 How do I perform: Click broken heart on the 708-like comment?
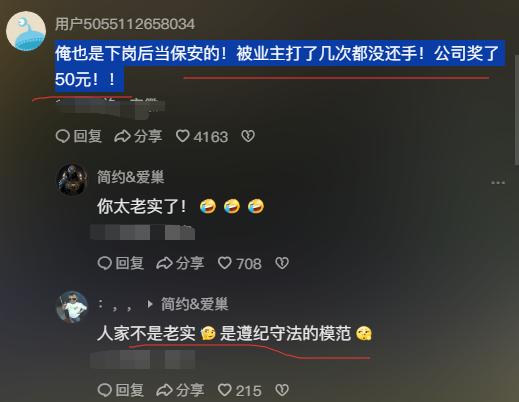coord(282,263)
